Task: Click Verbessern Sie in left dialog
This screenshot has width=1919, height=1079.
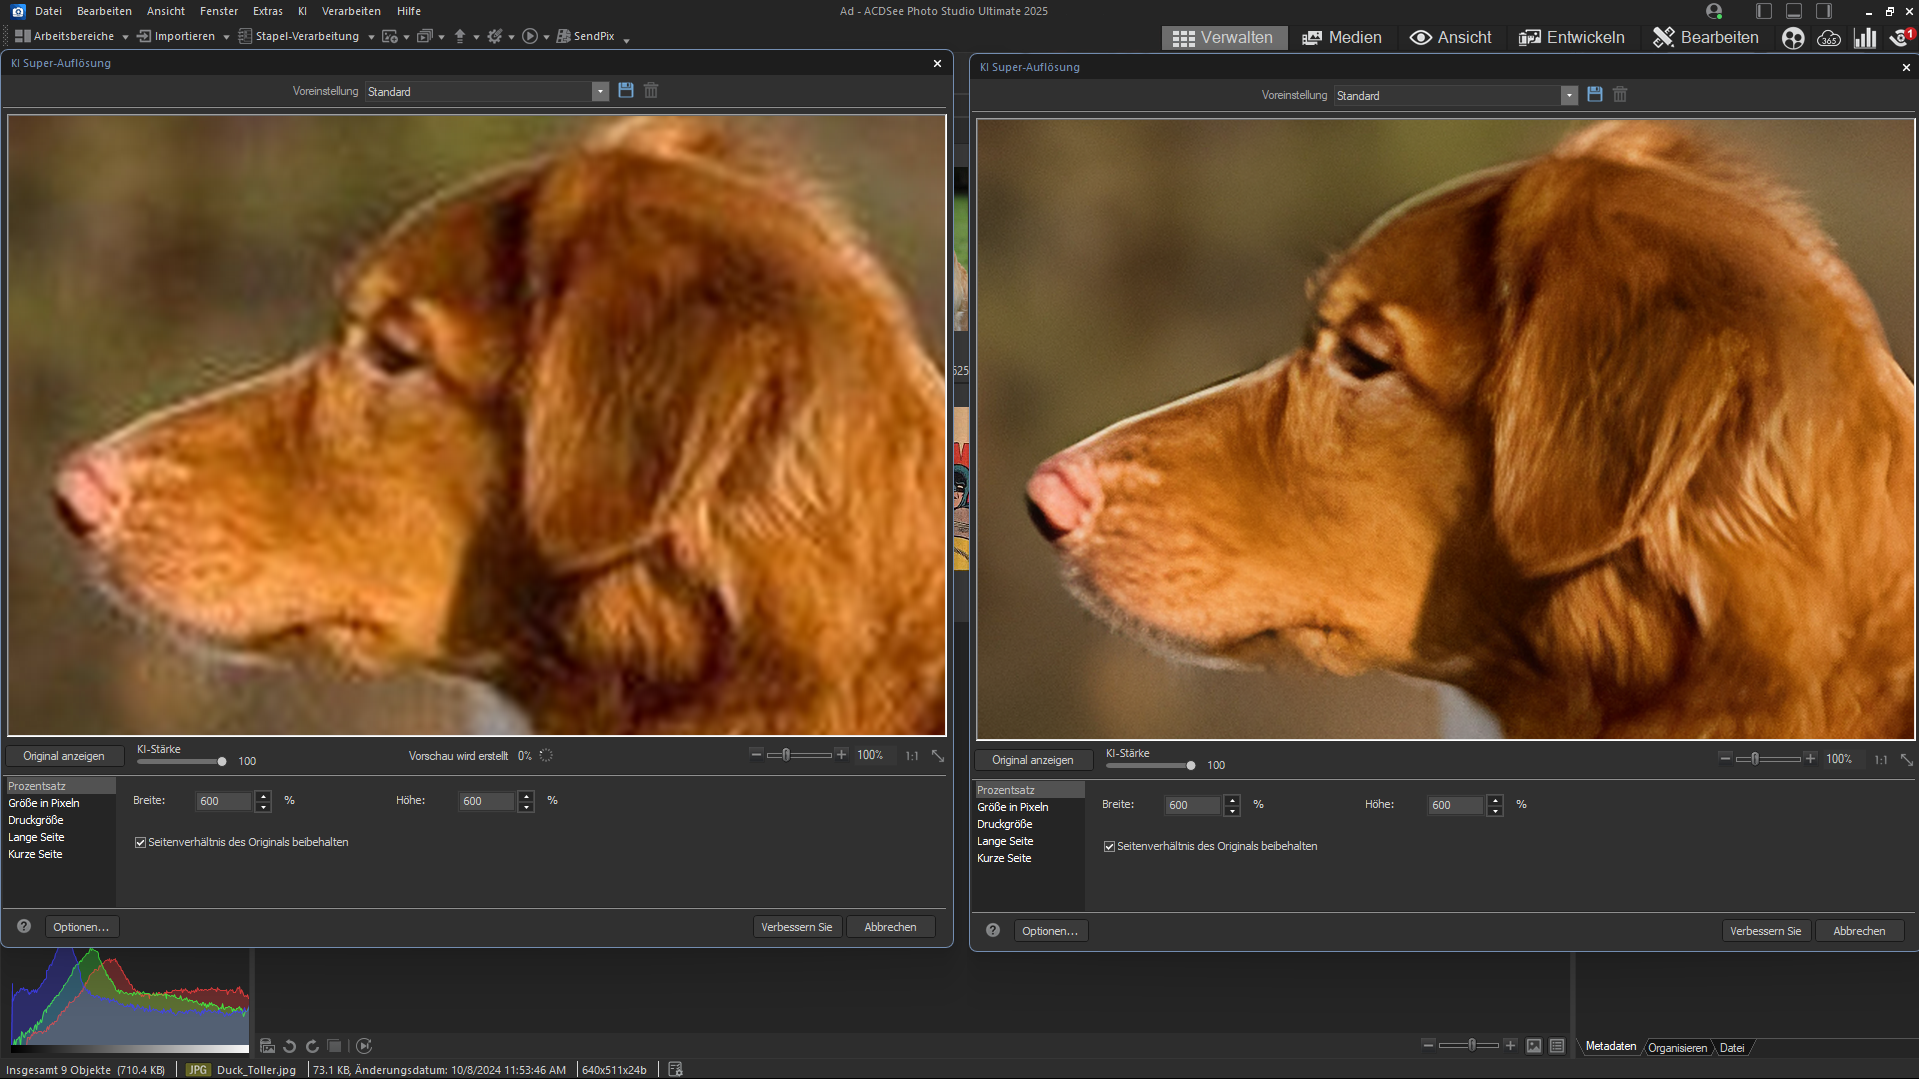Action: [x=796, y=927]
